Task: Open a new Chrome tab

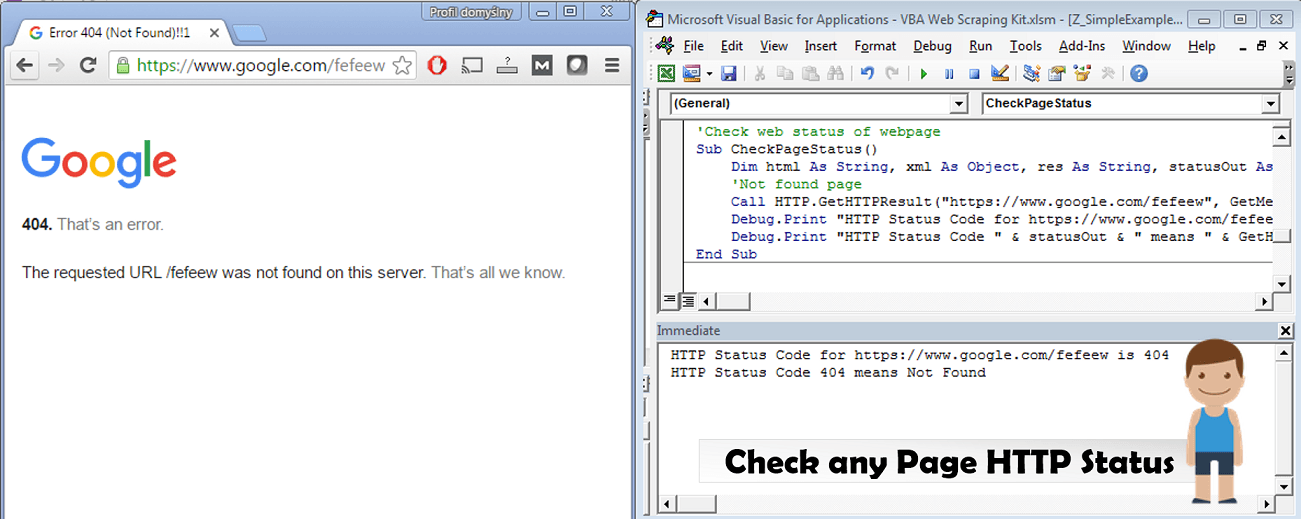Action: point(249,33)
